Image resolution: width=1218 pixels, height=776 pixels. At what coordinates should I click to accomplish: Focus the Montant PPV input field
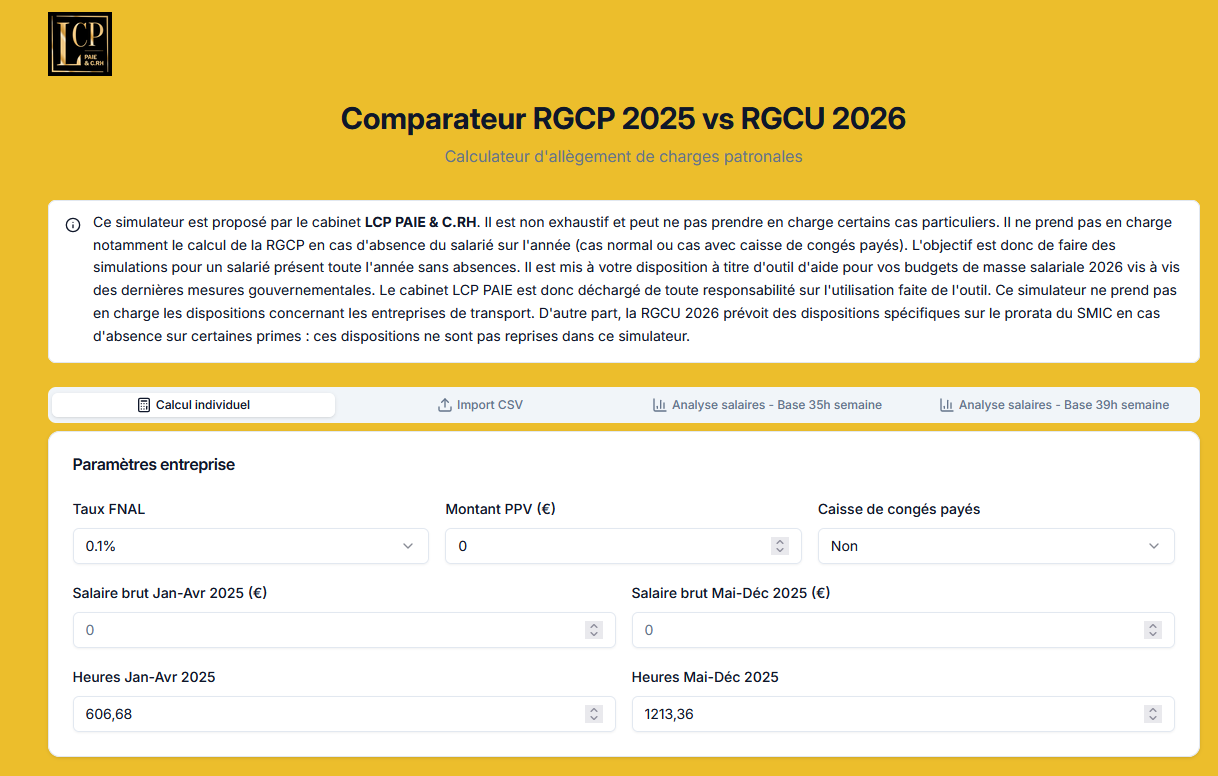click(610, 546)
